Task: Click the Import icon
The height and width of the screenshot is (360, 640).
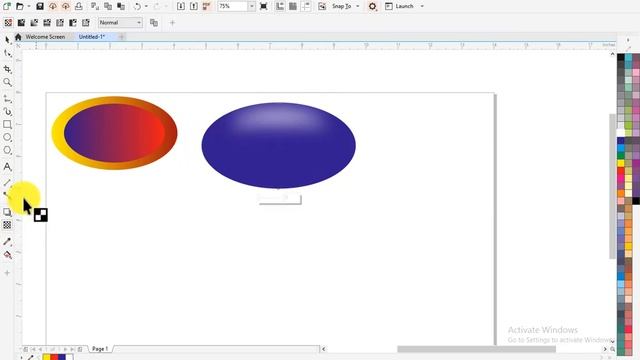Action: coord(181,6)
